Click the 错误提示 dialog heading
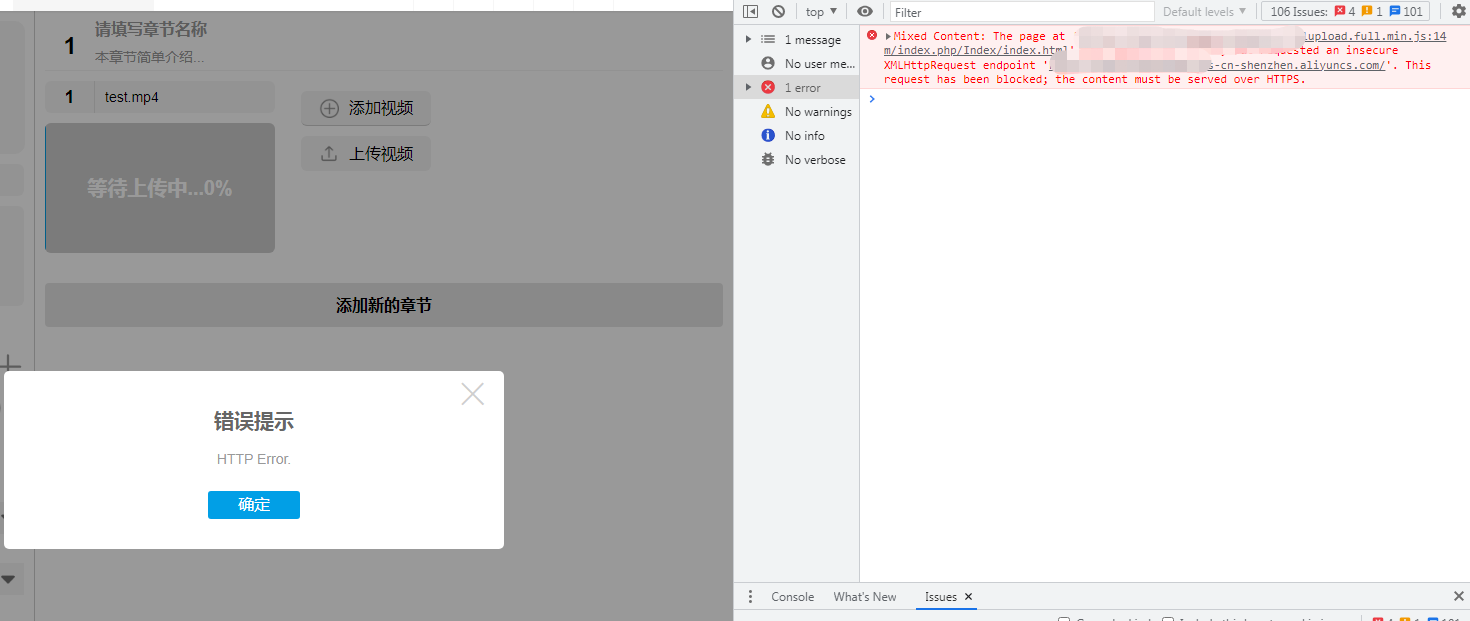This screenshot has height=621, width=1470. 254,421
